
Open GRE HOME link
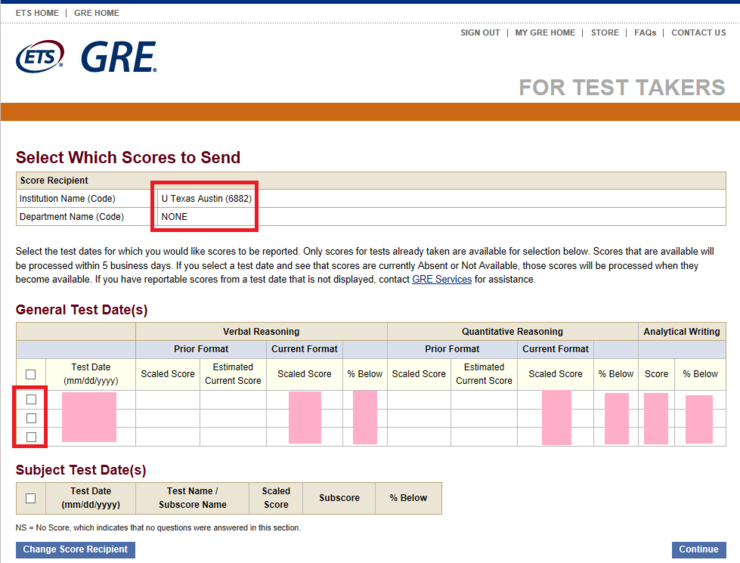tap(96, 13)
